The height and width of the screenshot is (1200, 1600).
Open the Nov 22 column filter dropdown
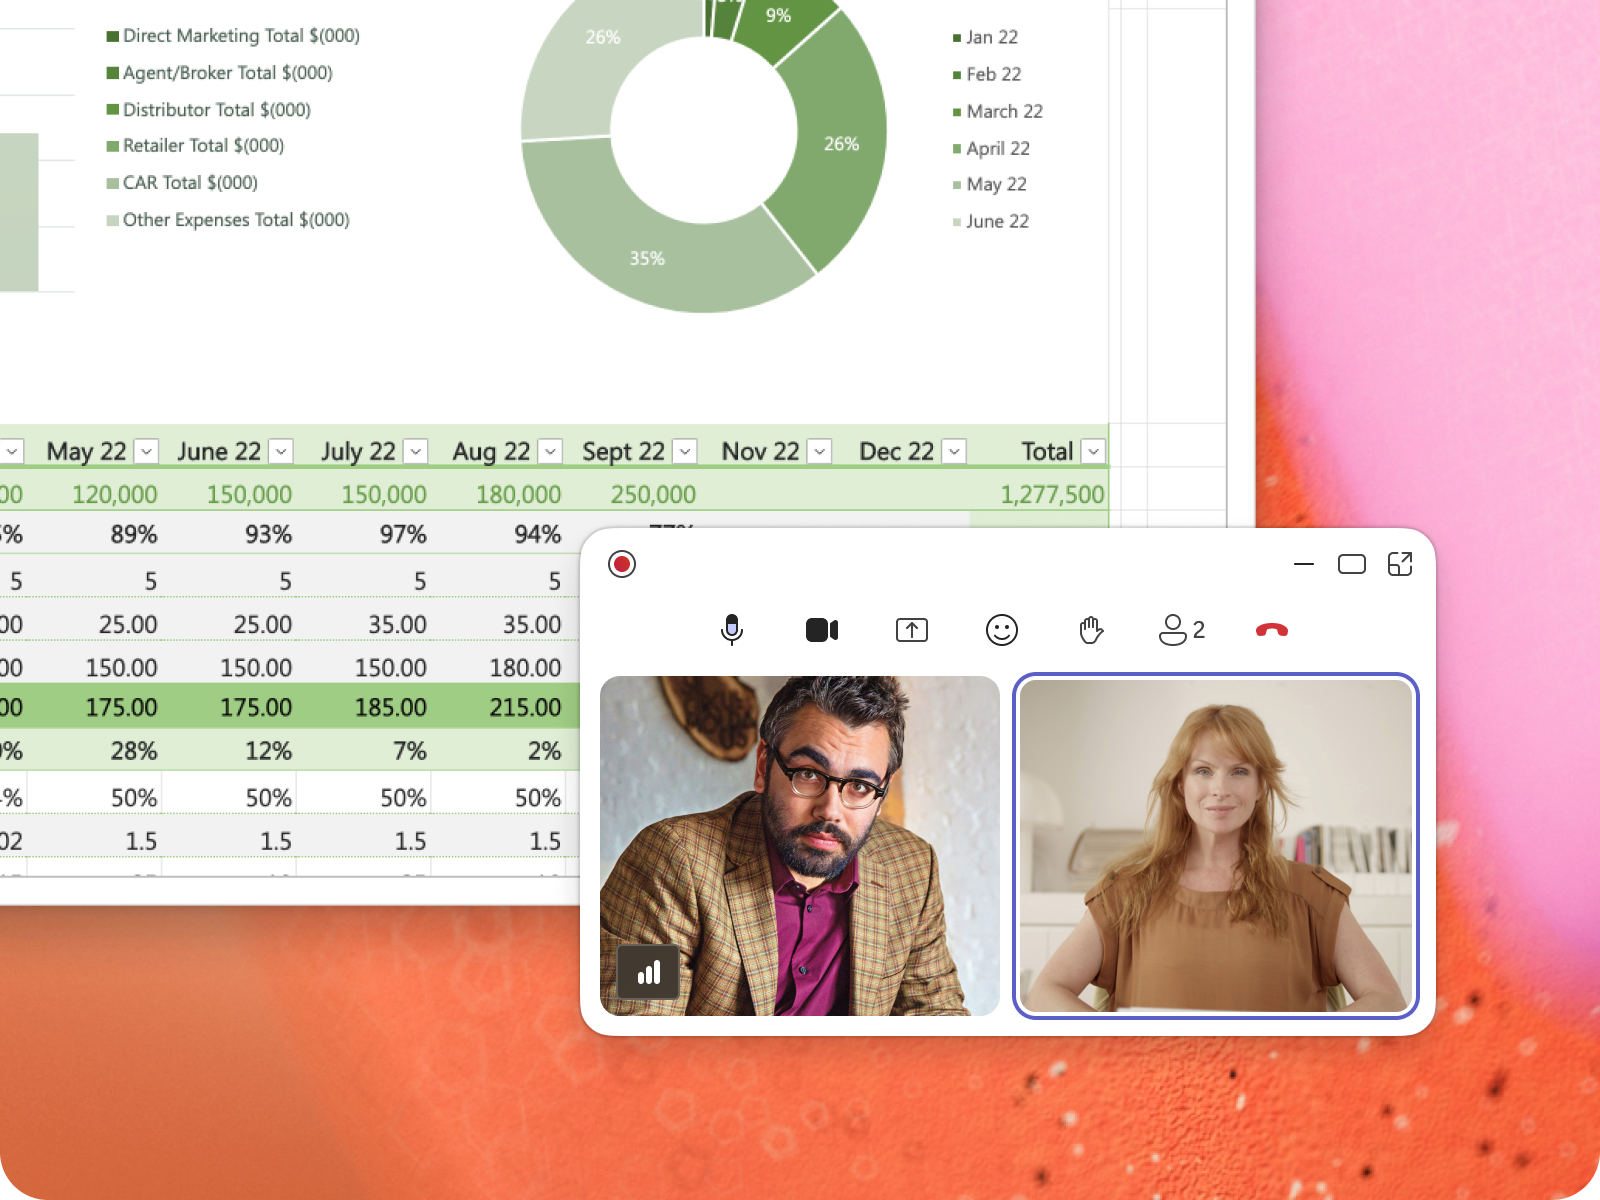coord(820,452)
